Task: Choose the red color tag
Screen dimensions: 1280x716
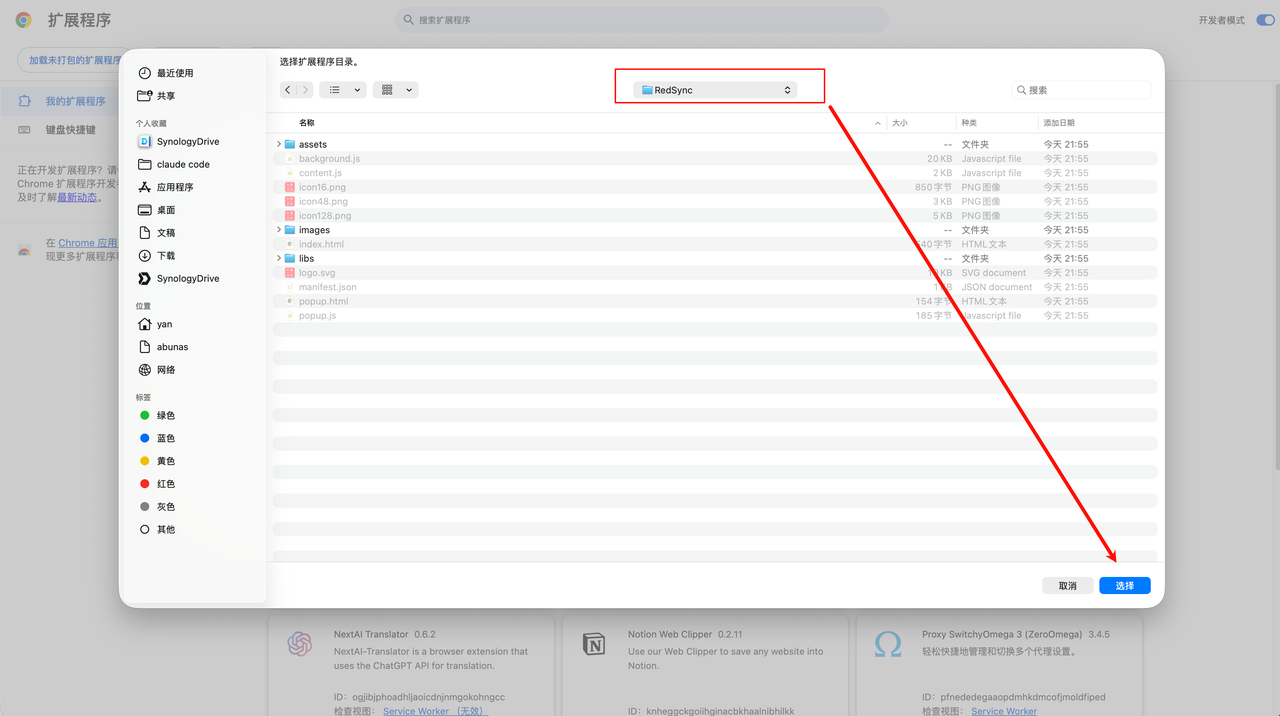Action: coord(165,484)
